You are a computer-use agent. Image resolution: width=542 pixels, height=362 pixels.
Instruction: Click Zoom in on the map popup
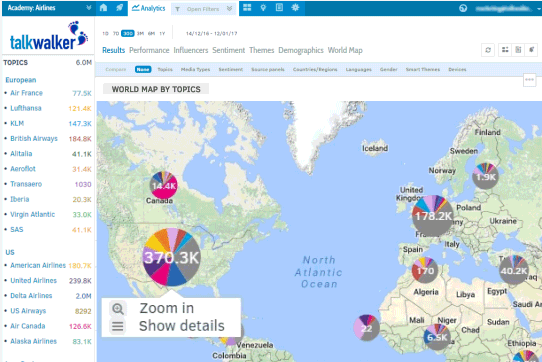point(167,308)
